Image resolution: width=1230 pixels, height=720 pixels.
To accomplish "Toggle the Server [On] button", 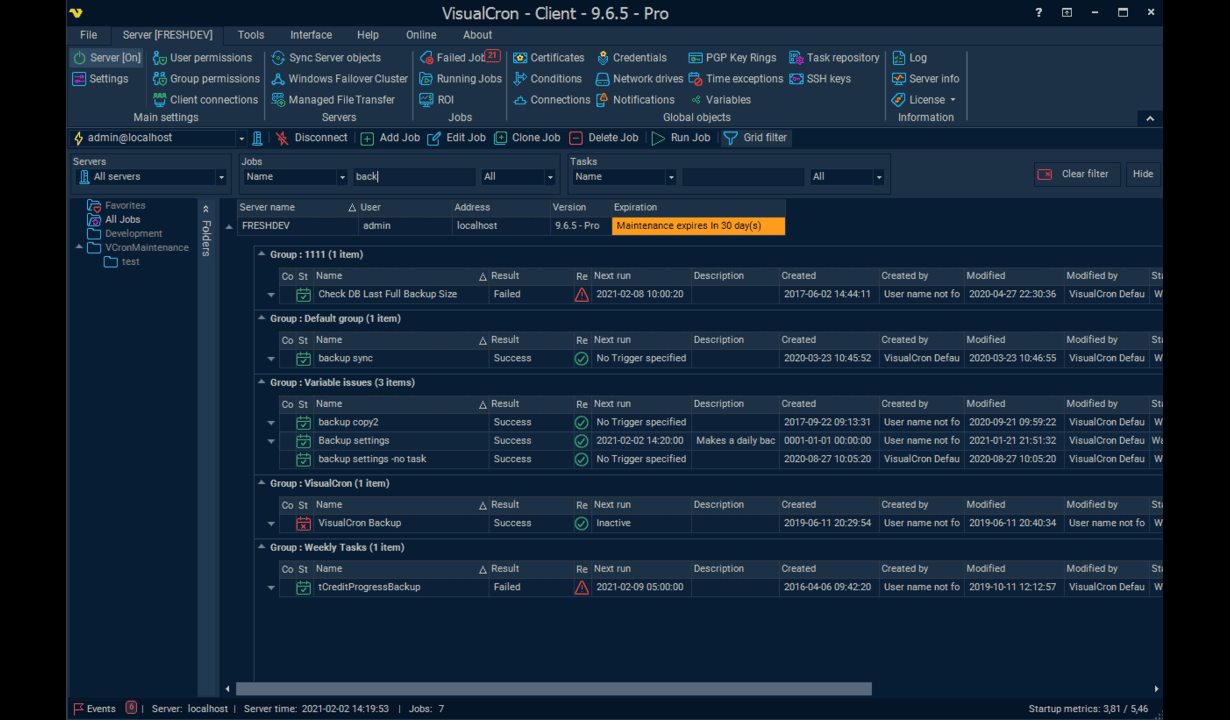I will click(x=107, y=58).
